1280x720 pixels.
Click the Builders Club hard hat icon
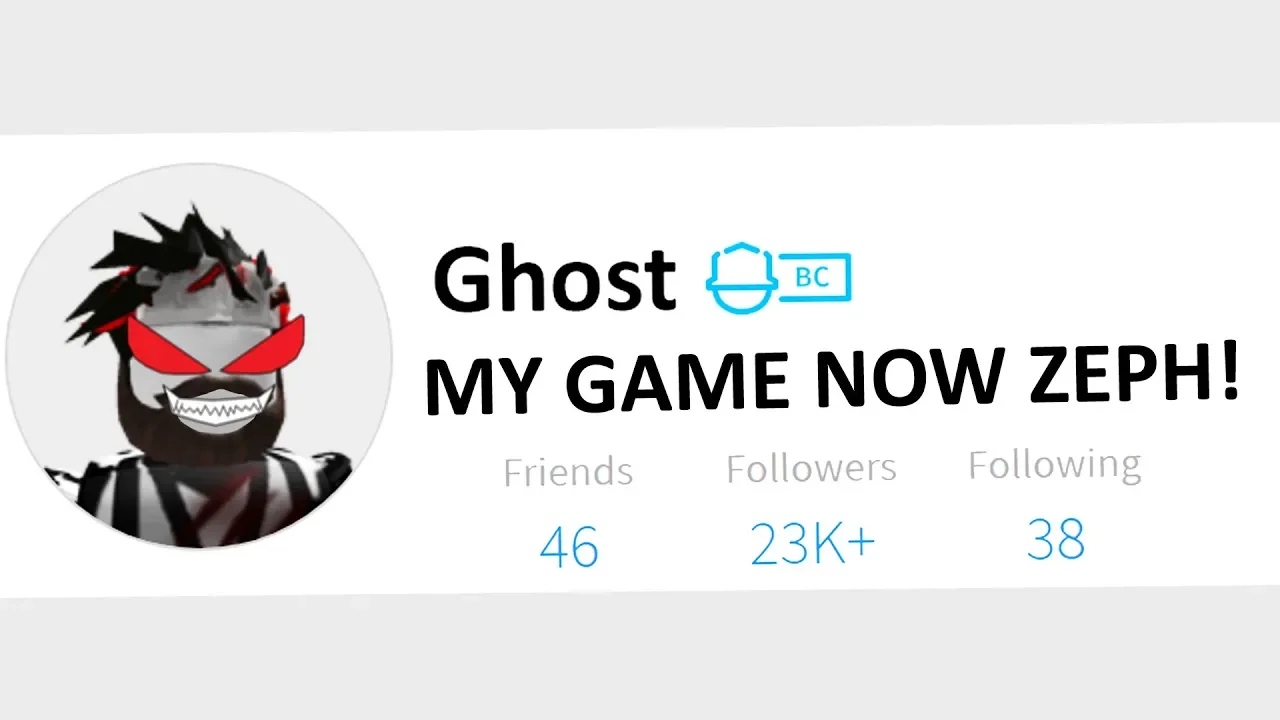tap(738, 278)
